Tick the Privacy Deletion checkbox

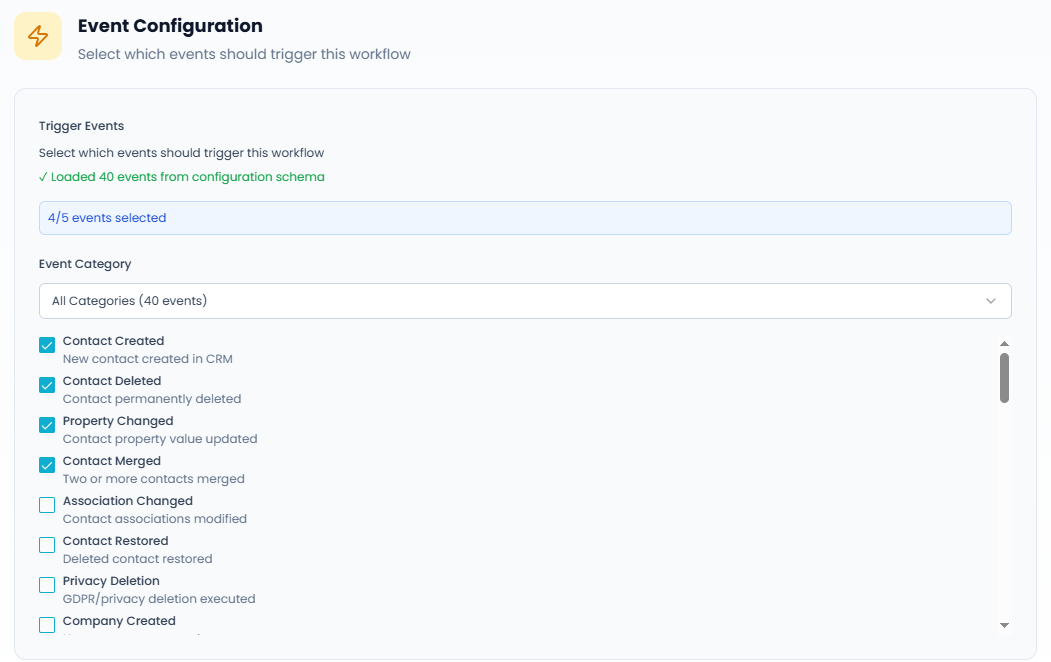pyautogui.click(x=47, y=585)
